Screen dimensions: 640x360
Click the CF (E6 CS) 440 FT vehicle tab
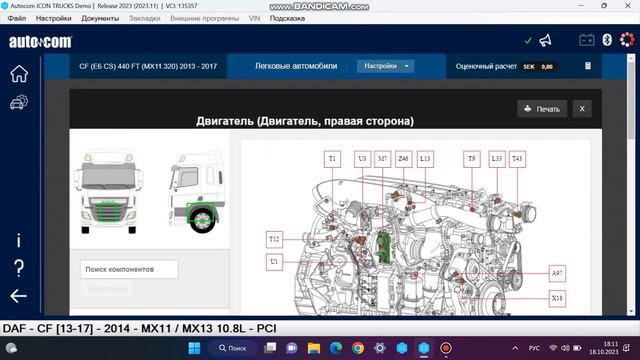click(x=148, y=66)
